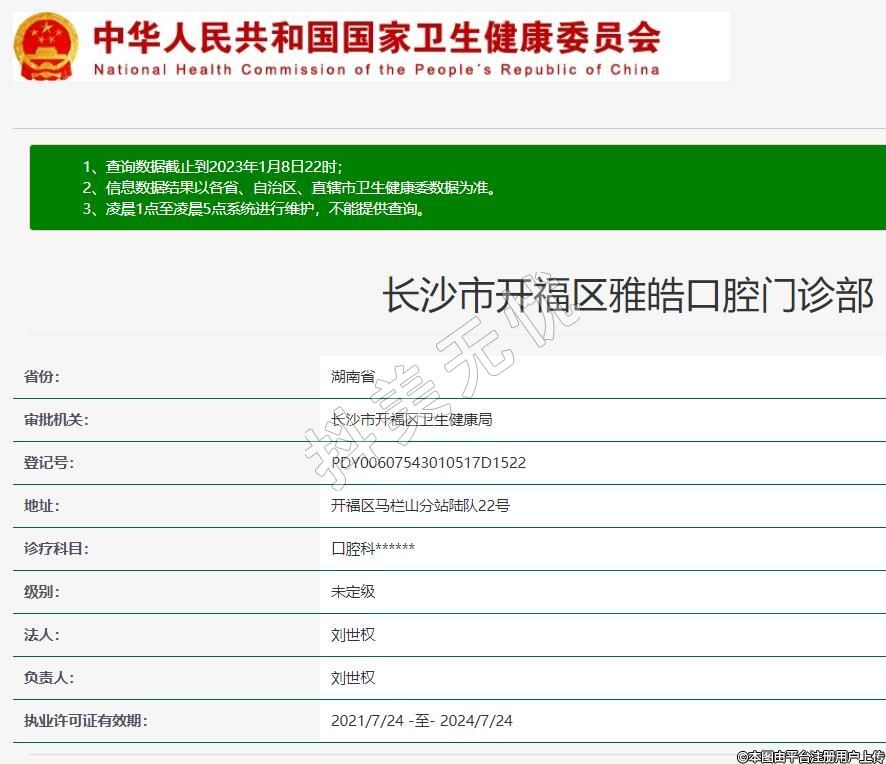Click the second notice about 信息数据结果
The width and height of the screenshot is (886, 764).
coord(288,188)
